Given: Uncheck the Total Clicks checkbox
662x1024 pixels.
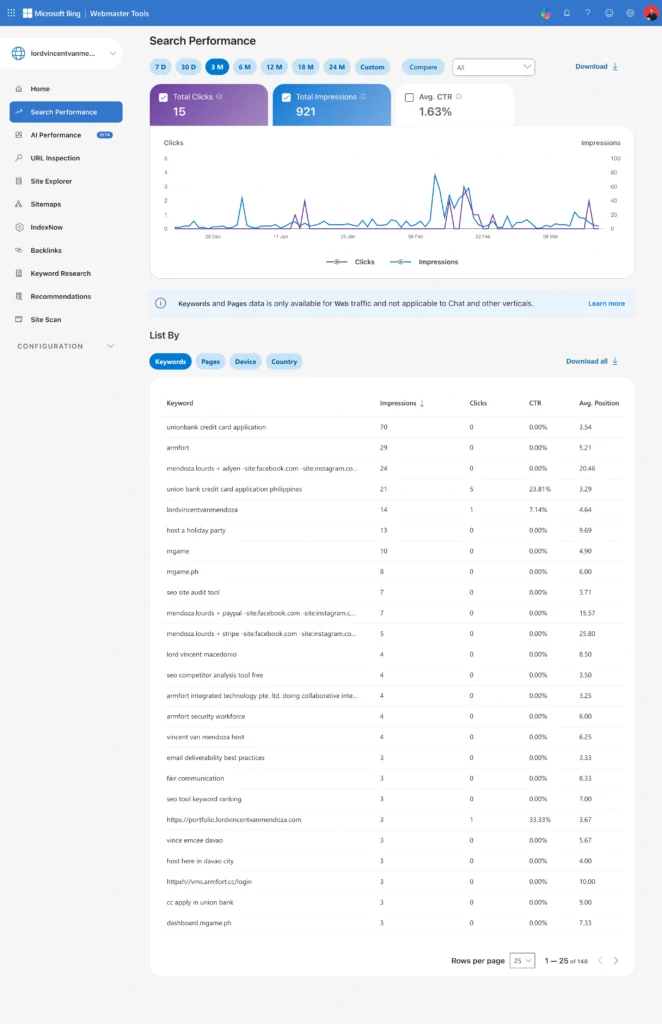Looking at the screenshot, I should click(x=164, y=98).
